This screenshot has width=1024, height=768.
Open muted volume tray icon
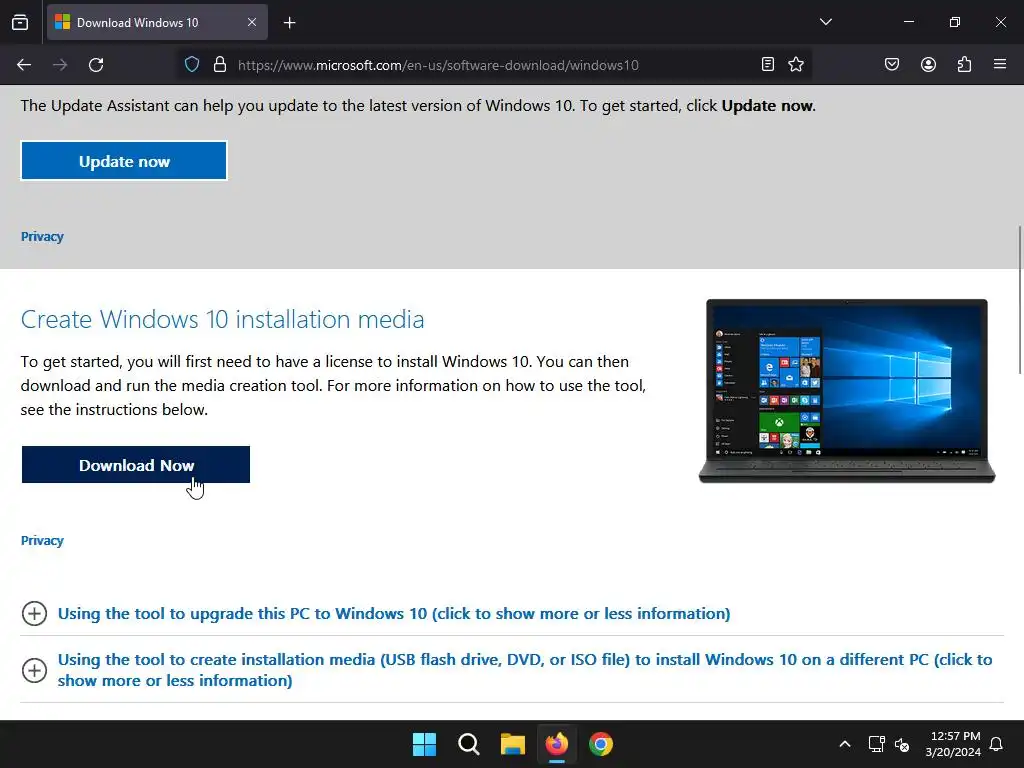tap(902, 744)
